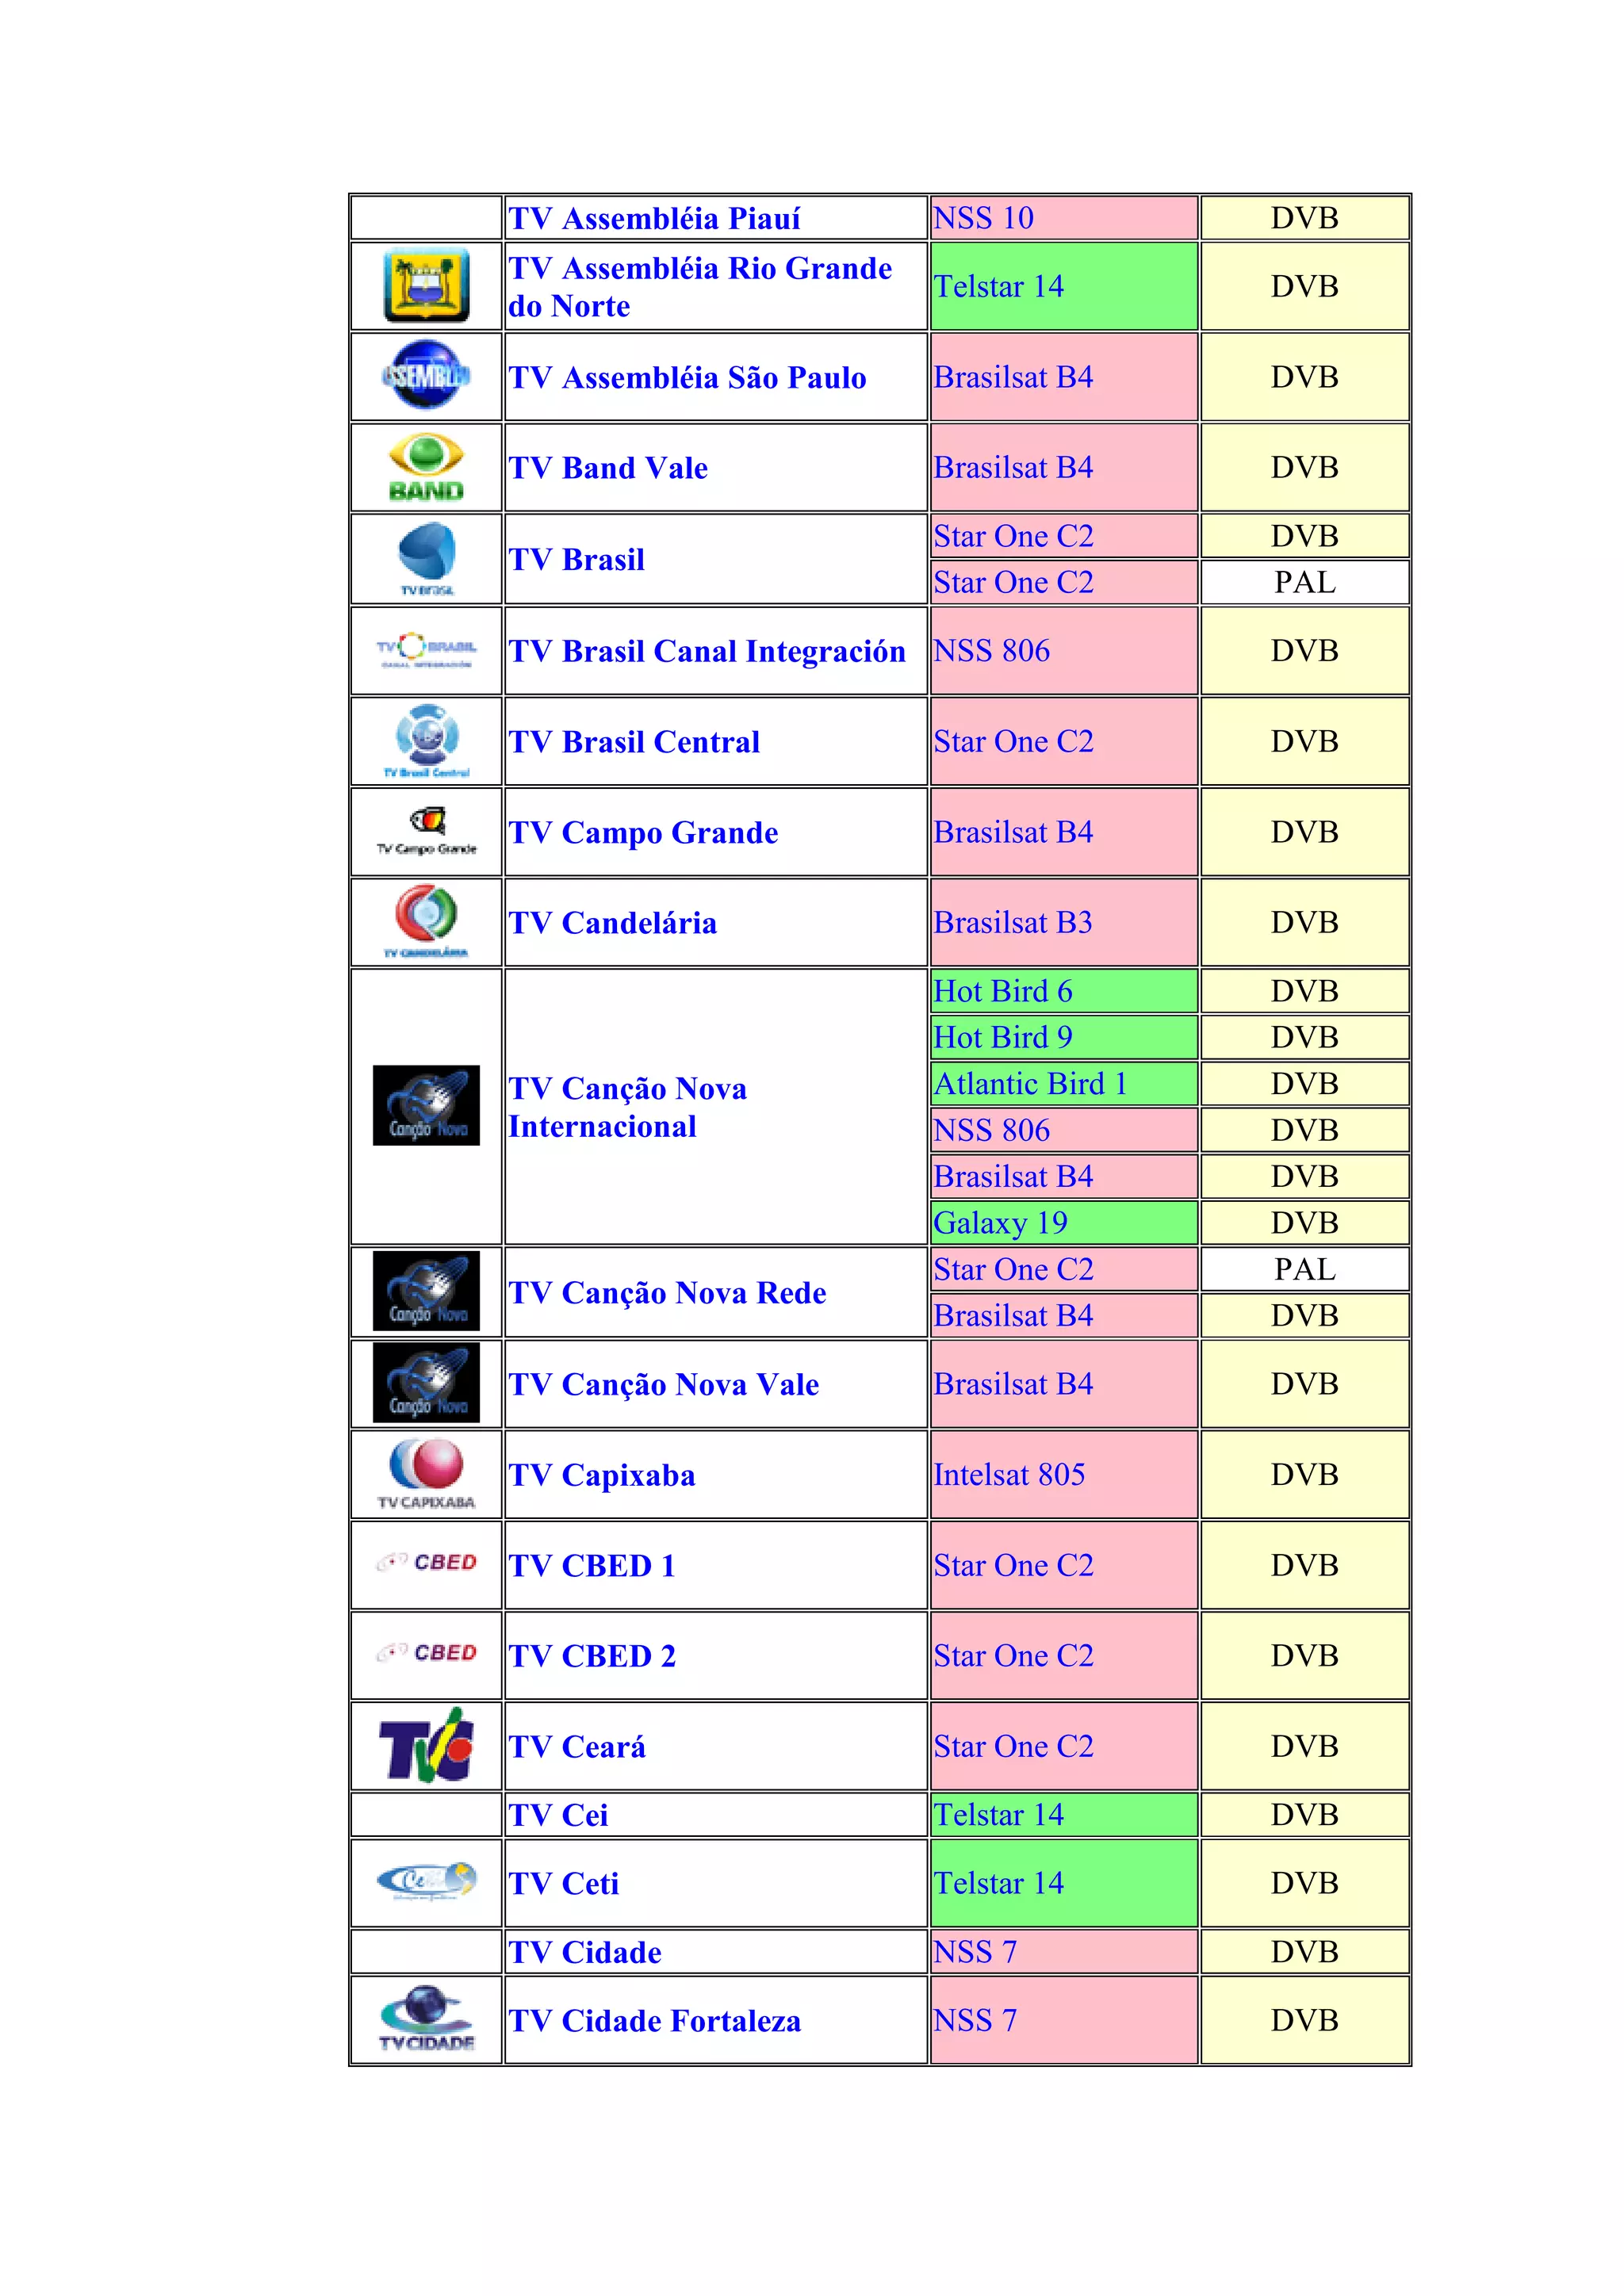
Task: Click the TV Brasil Central logo
Action: point(427,741)
